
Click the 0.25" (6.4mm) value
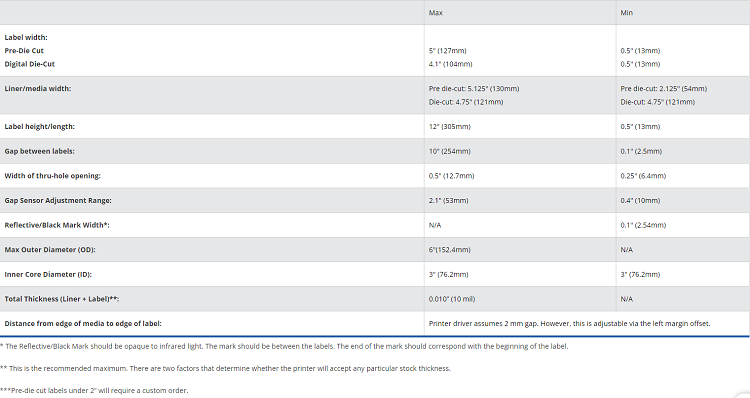643,176
